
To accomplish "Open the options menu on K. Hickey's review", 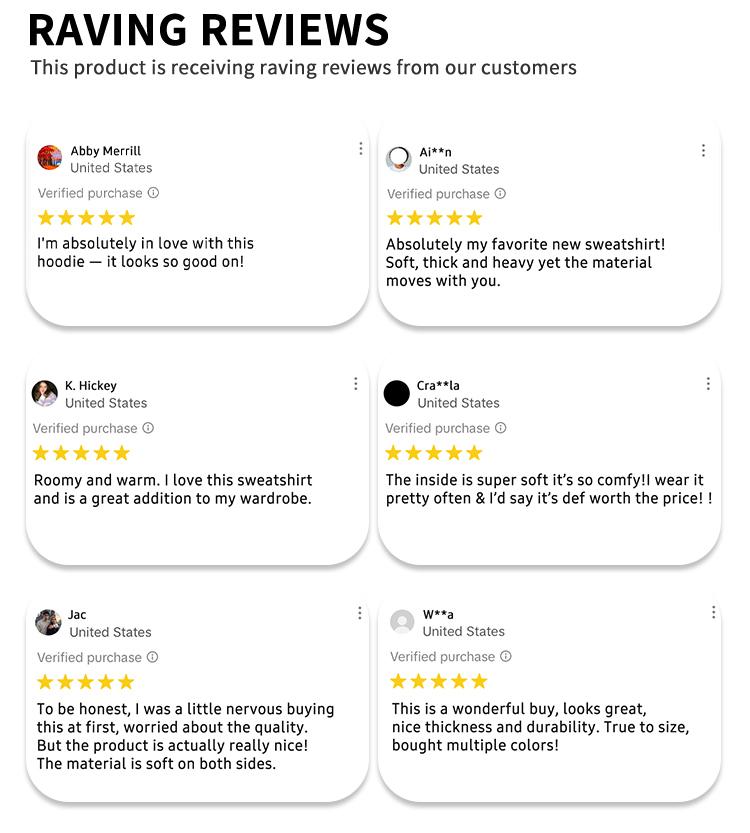I will point(356,384).
